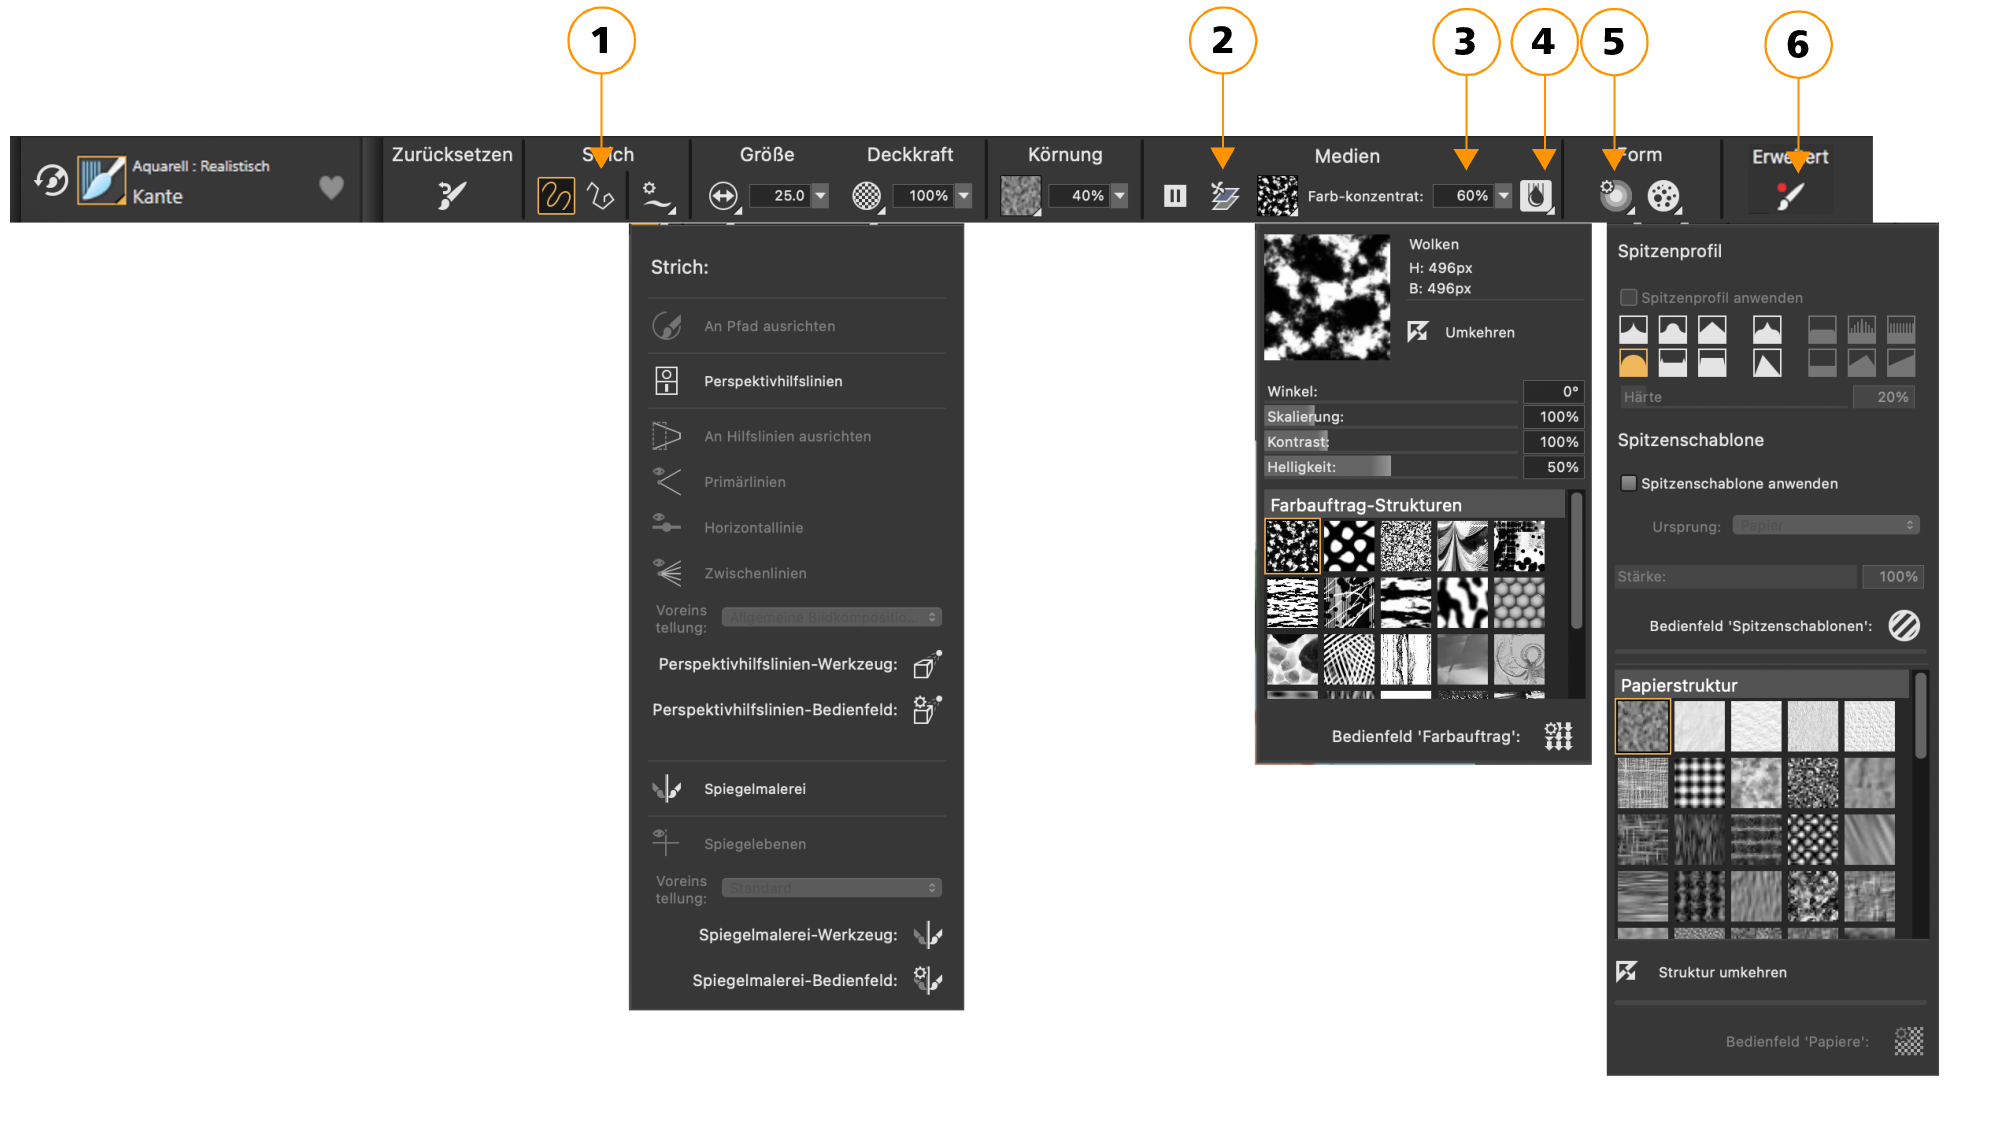The width and height of the screenshot is (2010, 1135).
Task: Expand the Deckkraft 100% dropdown arrow
Action: pyautogui.click(x=964, y=196)
